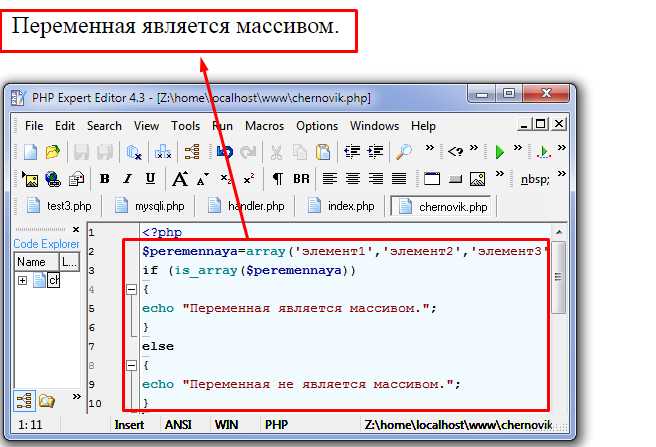The image size is (656, 447).
Task: Insert a paragraph tag with the ¶ icon
Action: [x=277, y=179]
